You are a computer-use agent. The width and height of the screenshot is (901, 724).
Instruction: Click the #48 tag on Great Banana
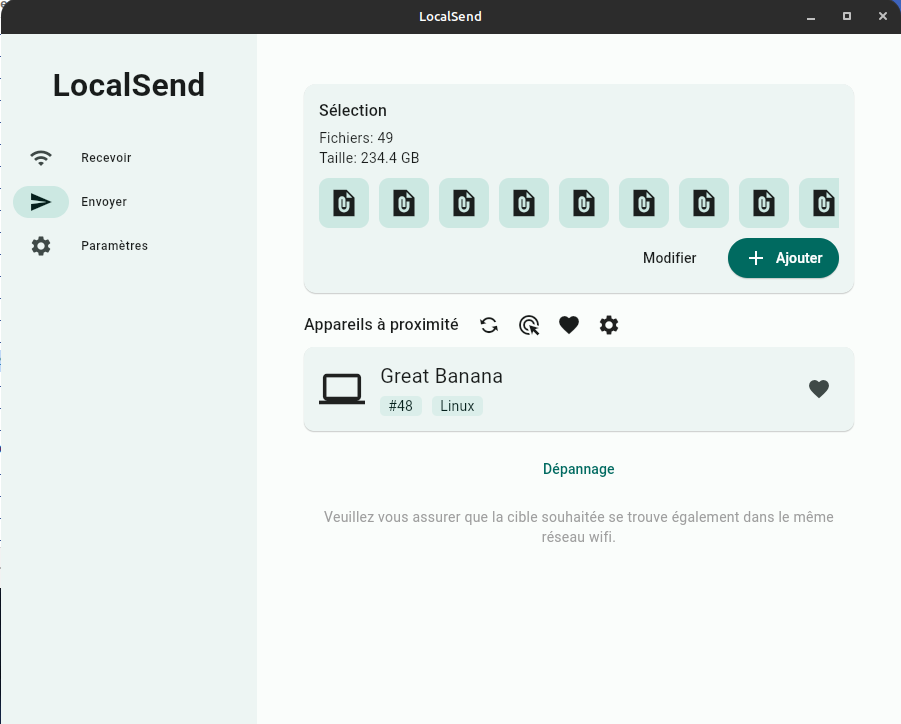click(400, 406)
